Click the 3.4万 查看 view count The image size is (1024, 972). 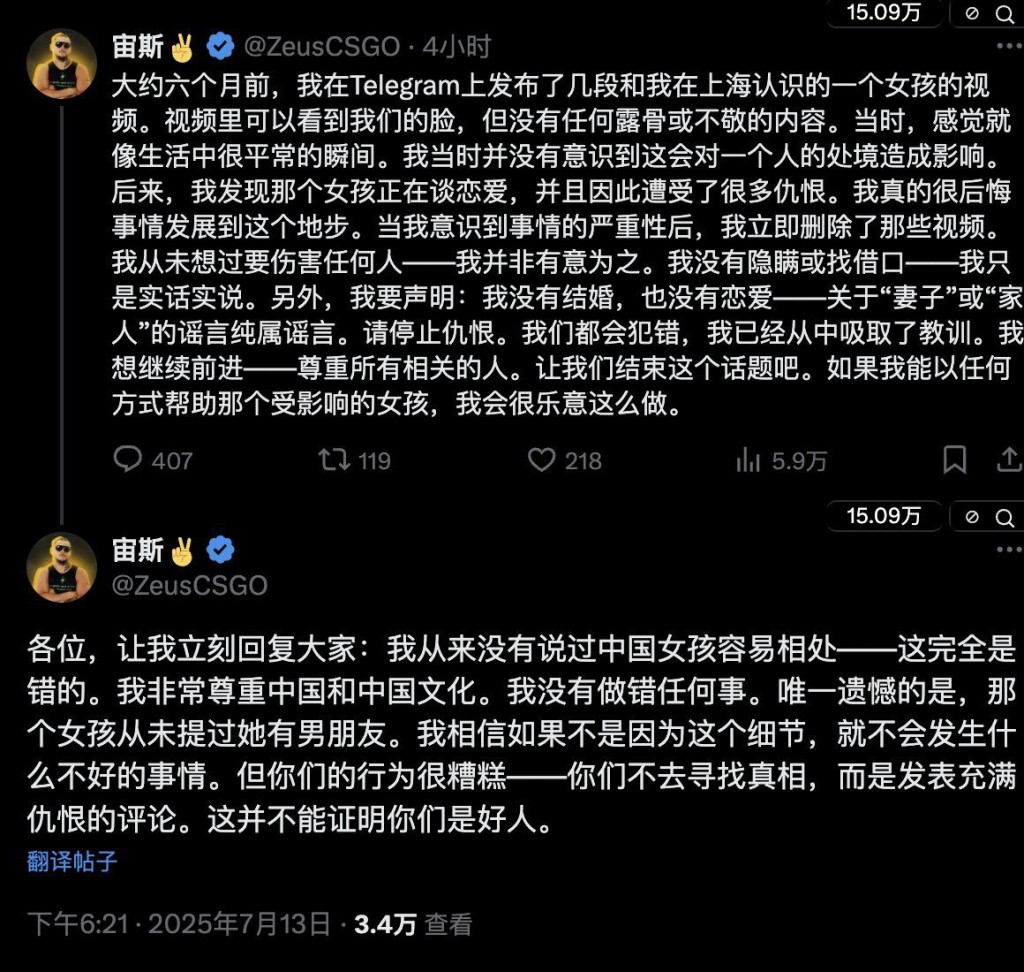[412, 923]
